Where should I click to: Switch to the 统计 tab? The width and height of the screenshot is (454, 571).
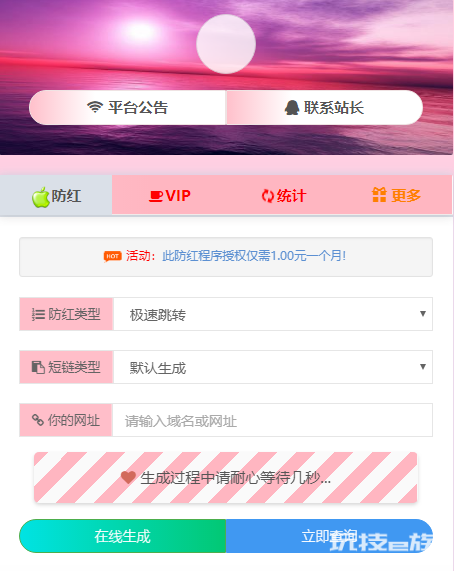[283, 195]
